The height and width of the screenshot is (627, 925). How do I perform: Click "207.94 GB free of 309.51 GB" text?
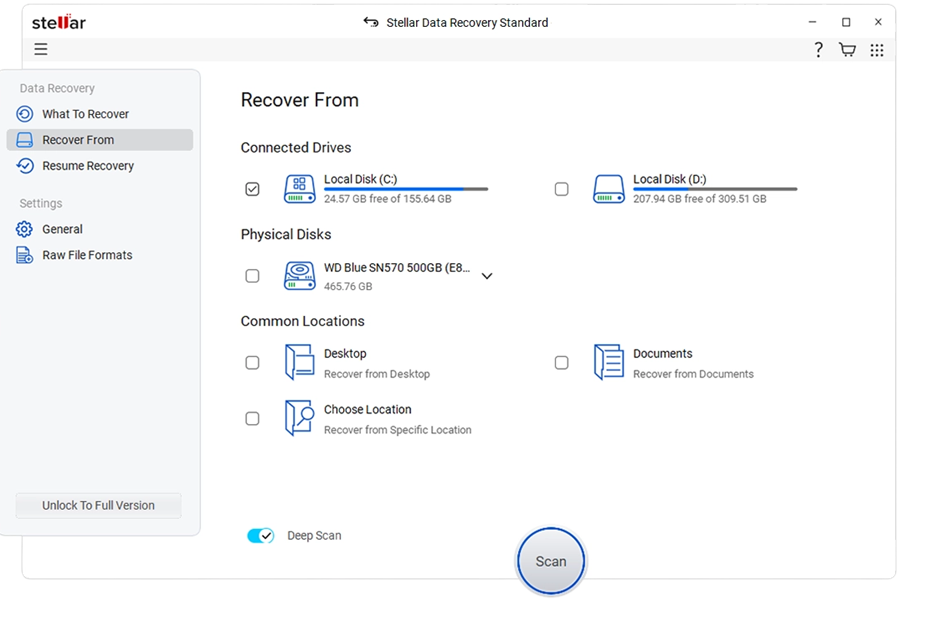pyautogui.click(x=700, y=199)
